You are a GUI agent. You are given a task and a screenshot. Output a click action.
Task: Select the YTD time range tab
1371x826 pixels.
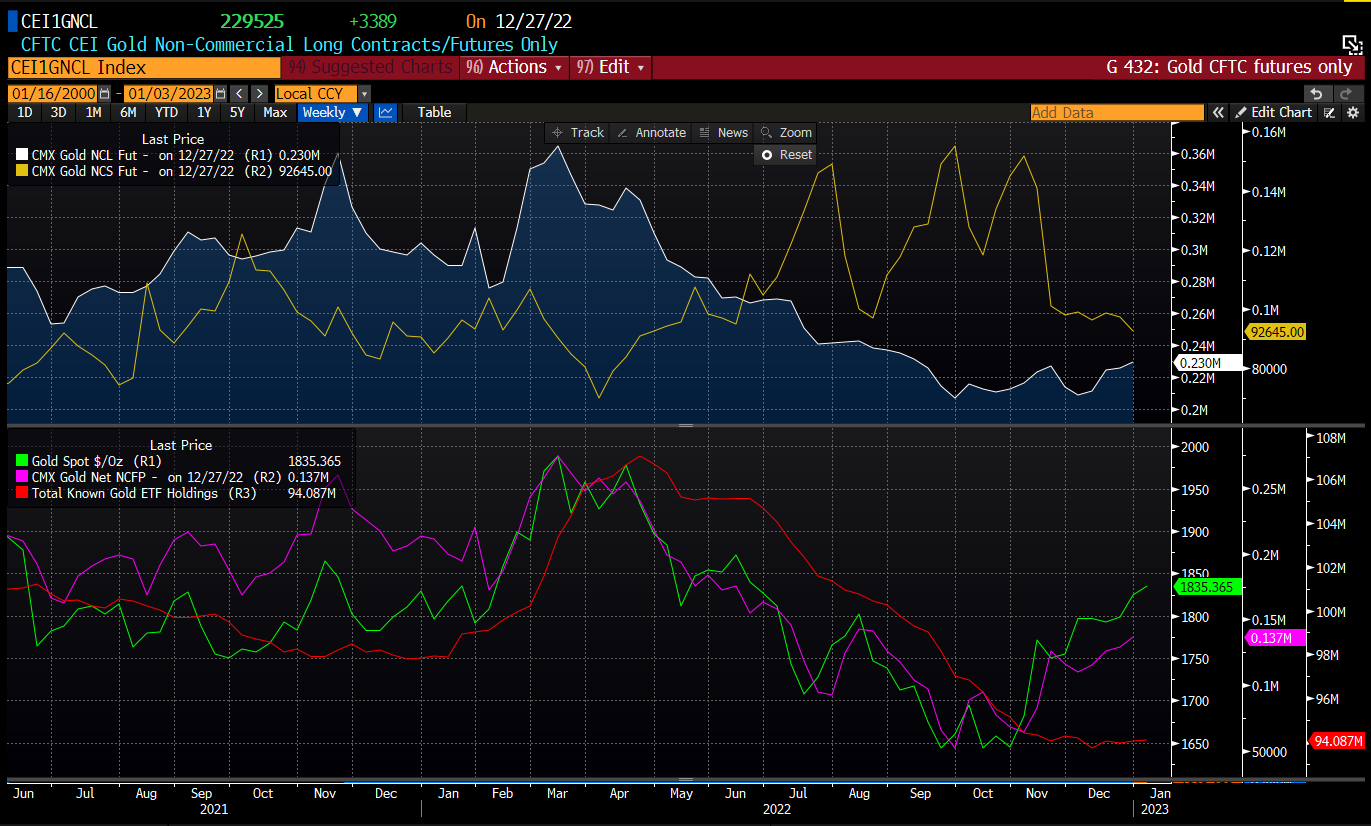point(166,113)
